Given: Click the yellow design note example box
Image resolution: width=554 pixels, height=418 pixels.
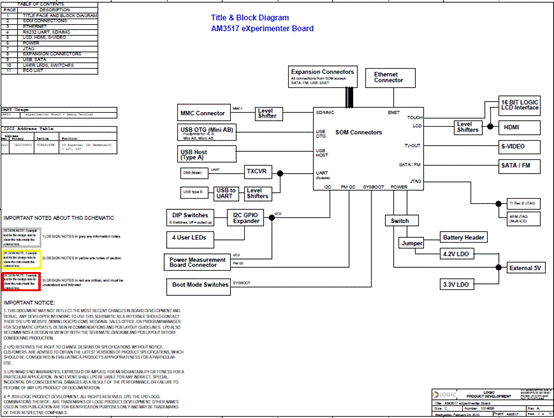Looking at the screenshot, I should click(x=21, y=260).
